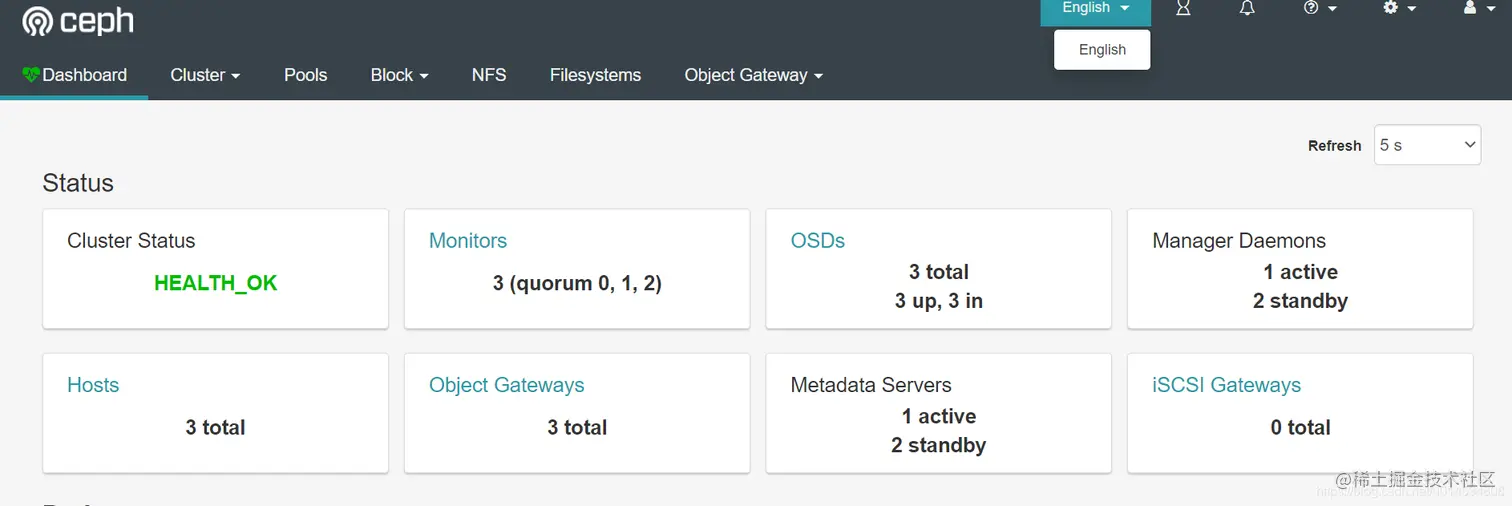Image resolution: width=1512 pixels, height=506 pixels.
Task: Expand the Cluster menu
Action: coord(205,75)
